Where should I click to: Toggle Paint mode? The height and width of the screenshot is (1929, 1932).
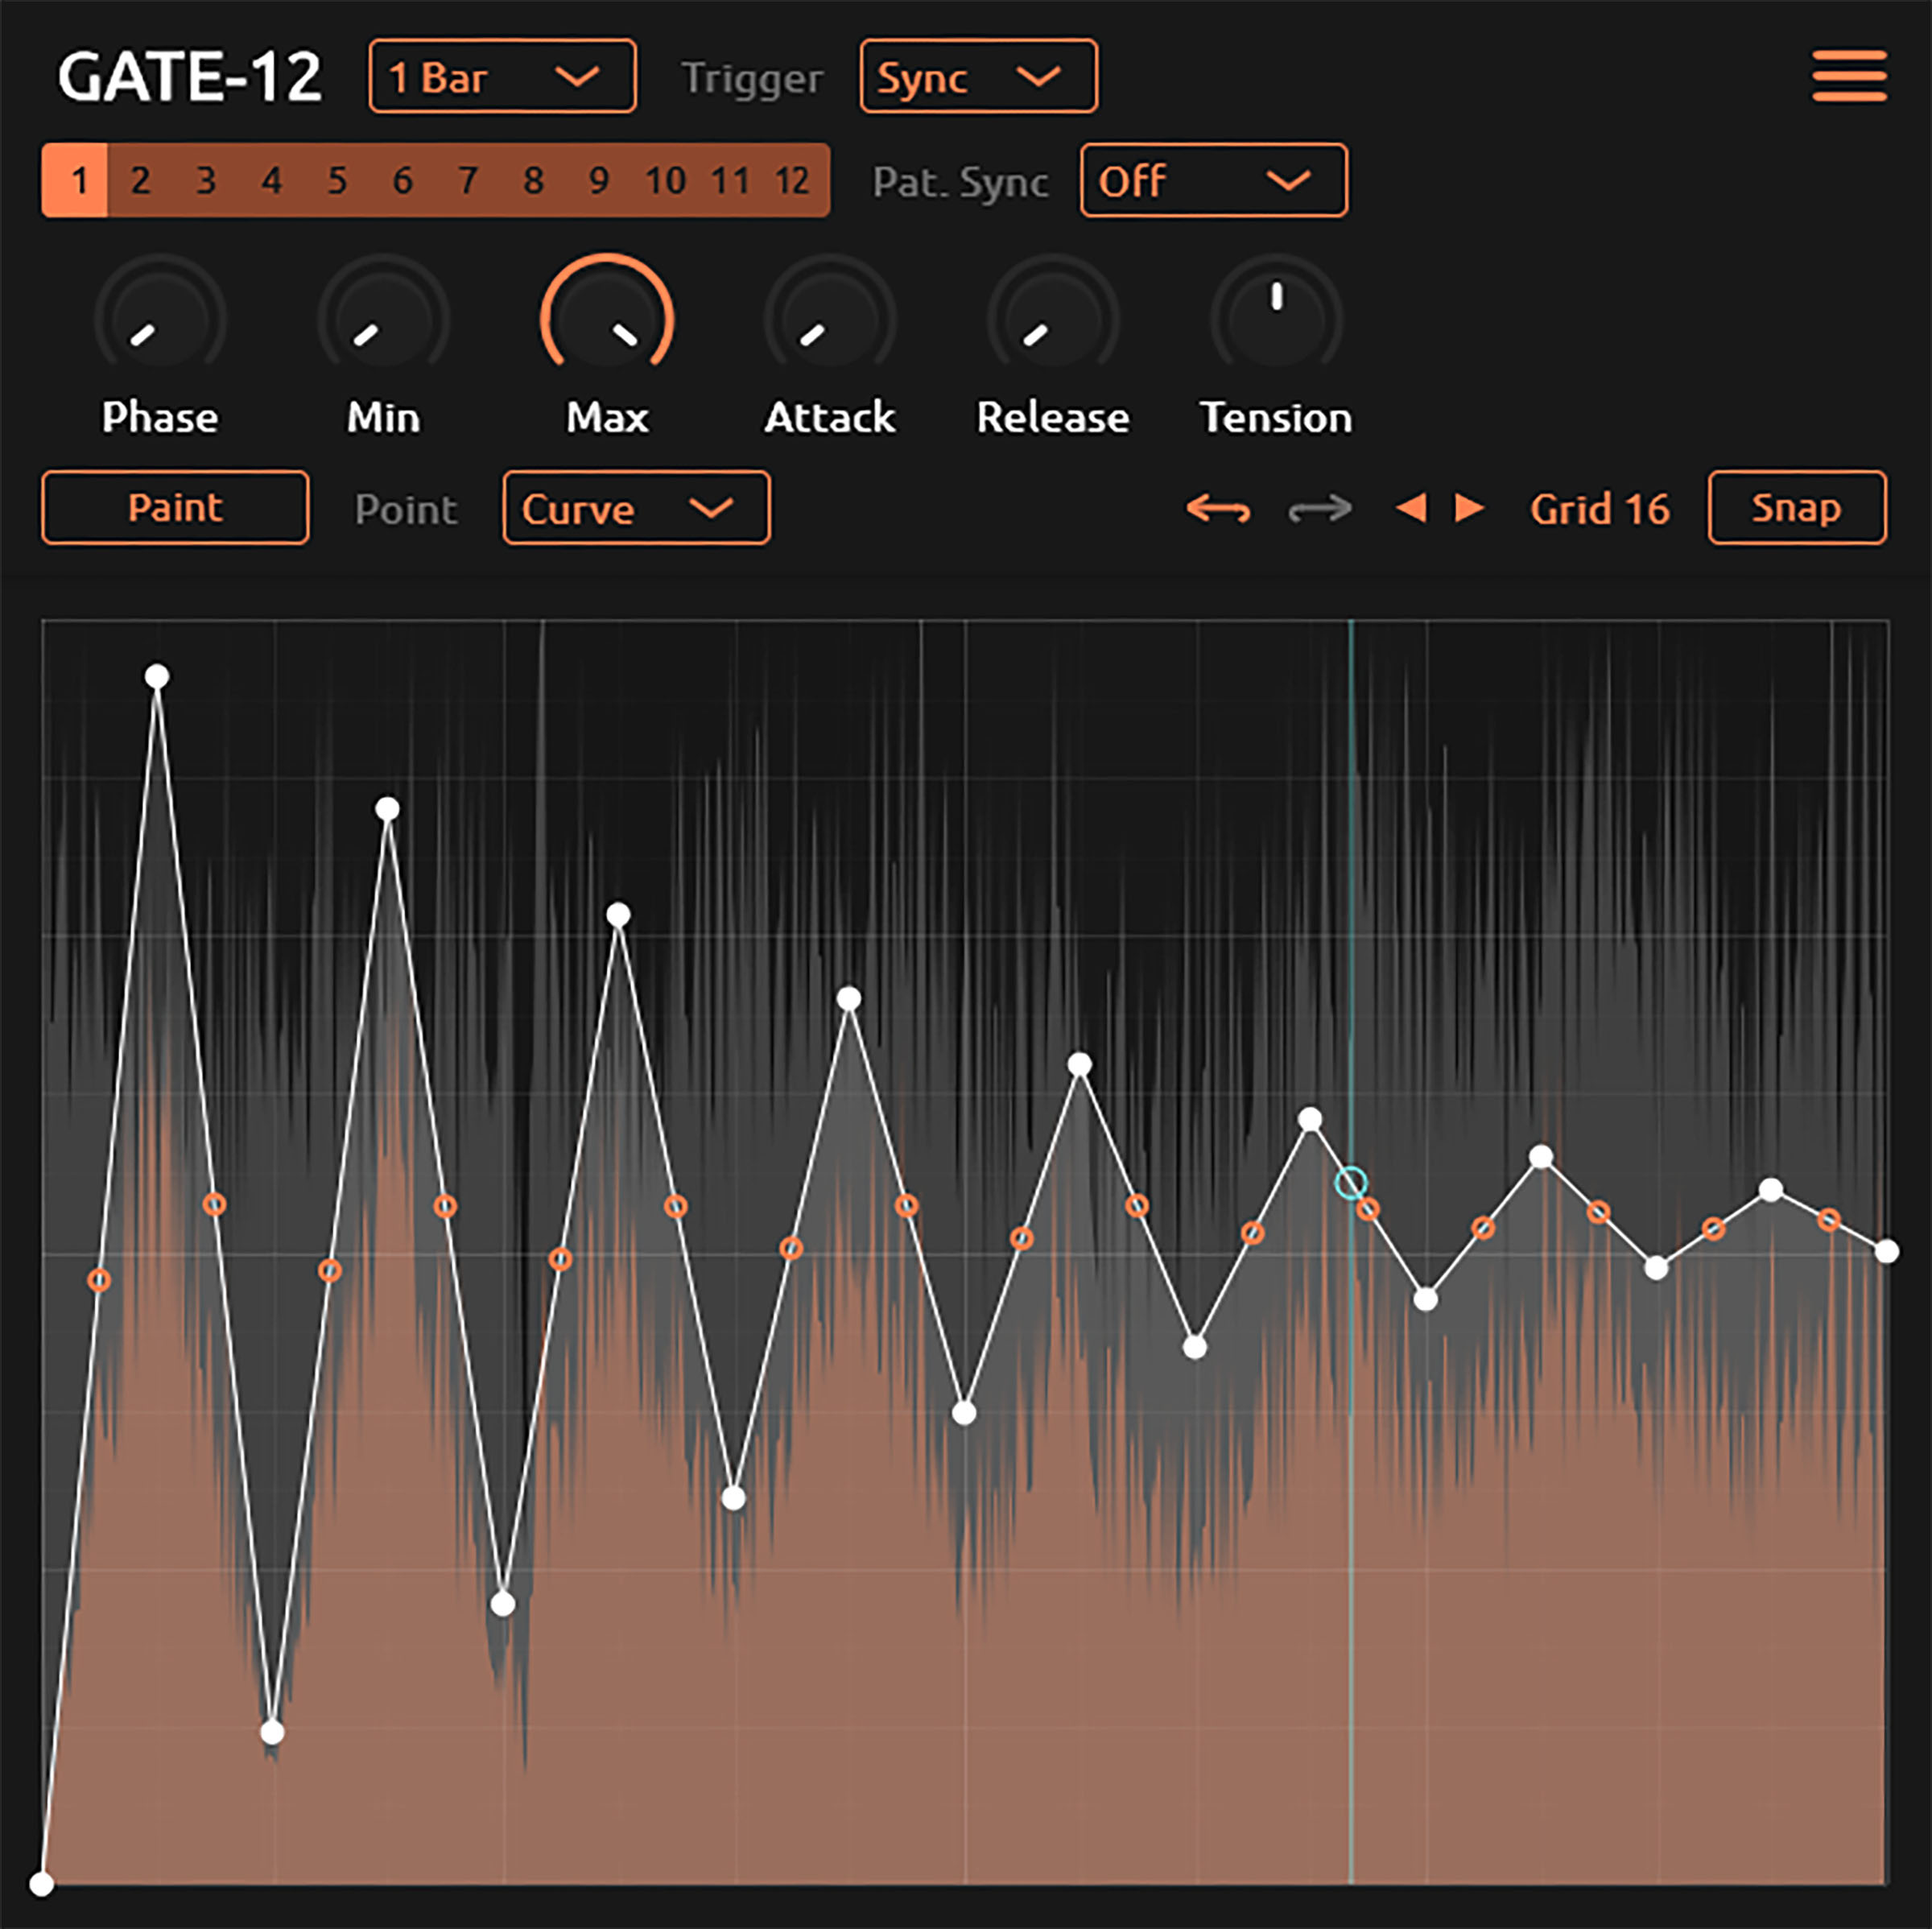pos(175,508)
